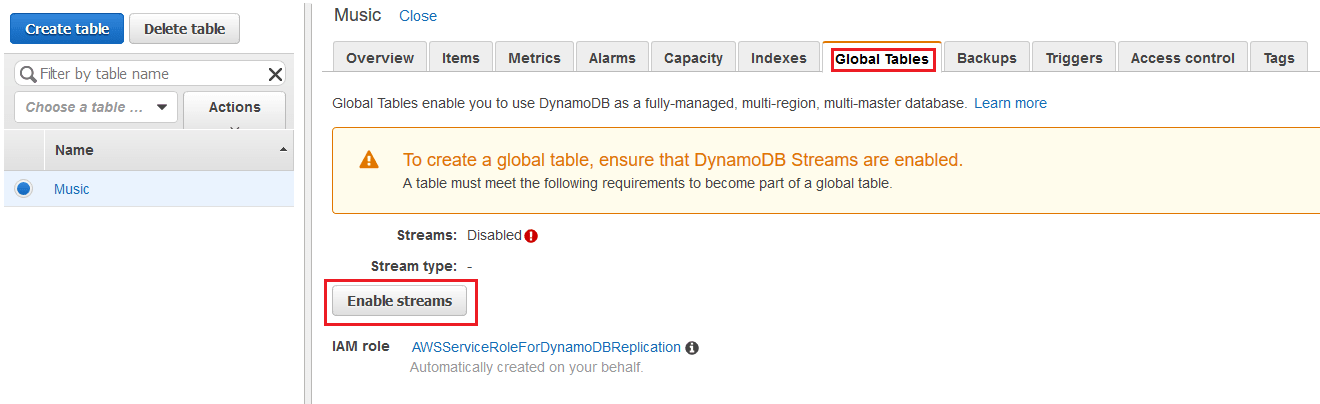Click the Enable streams button

coord(399,301)
